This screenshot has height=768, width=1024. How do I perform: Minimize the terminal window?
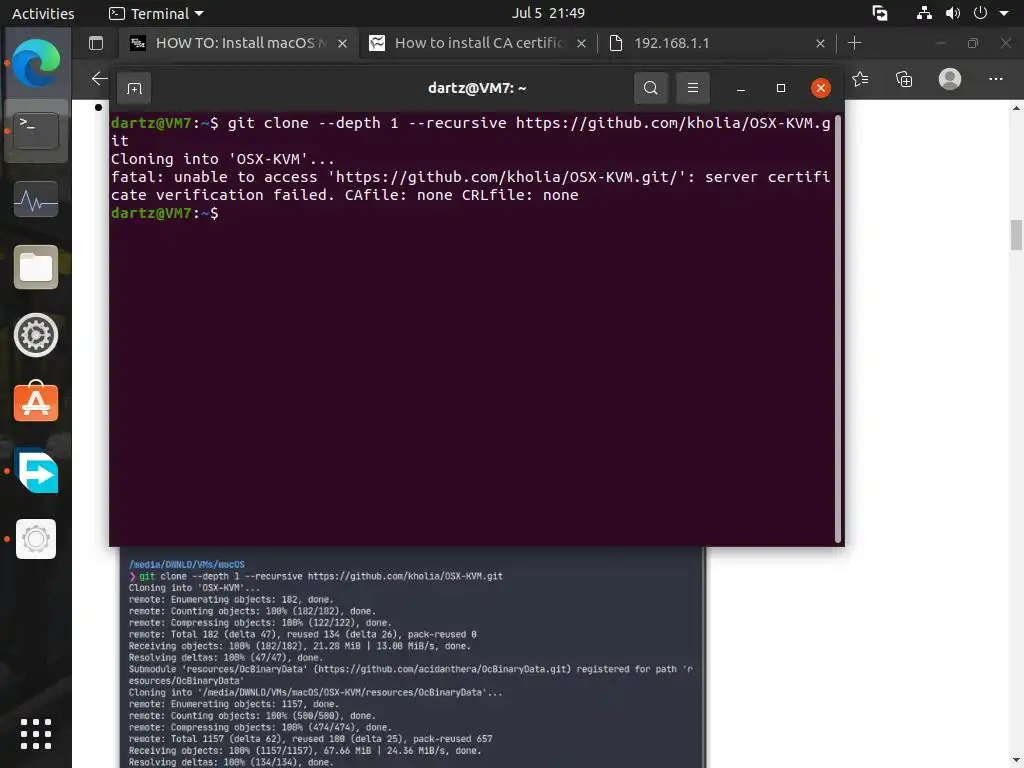click(x=741, y=88)
